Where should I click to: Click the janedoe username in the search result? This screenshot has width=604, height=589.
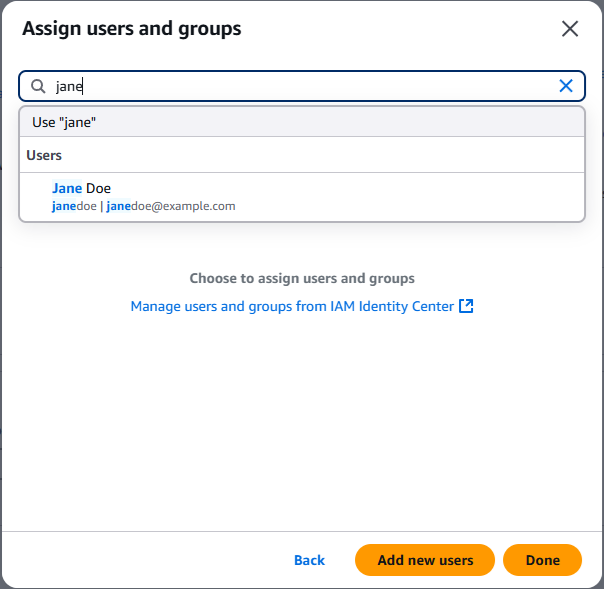tap(74, 206)
